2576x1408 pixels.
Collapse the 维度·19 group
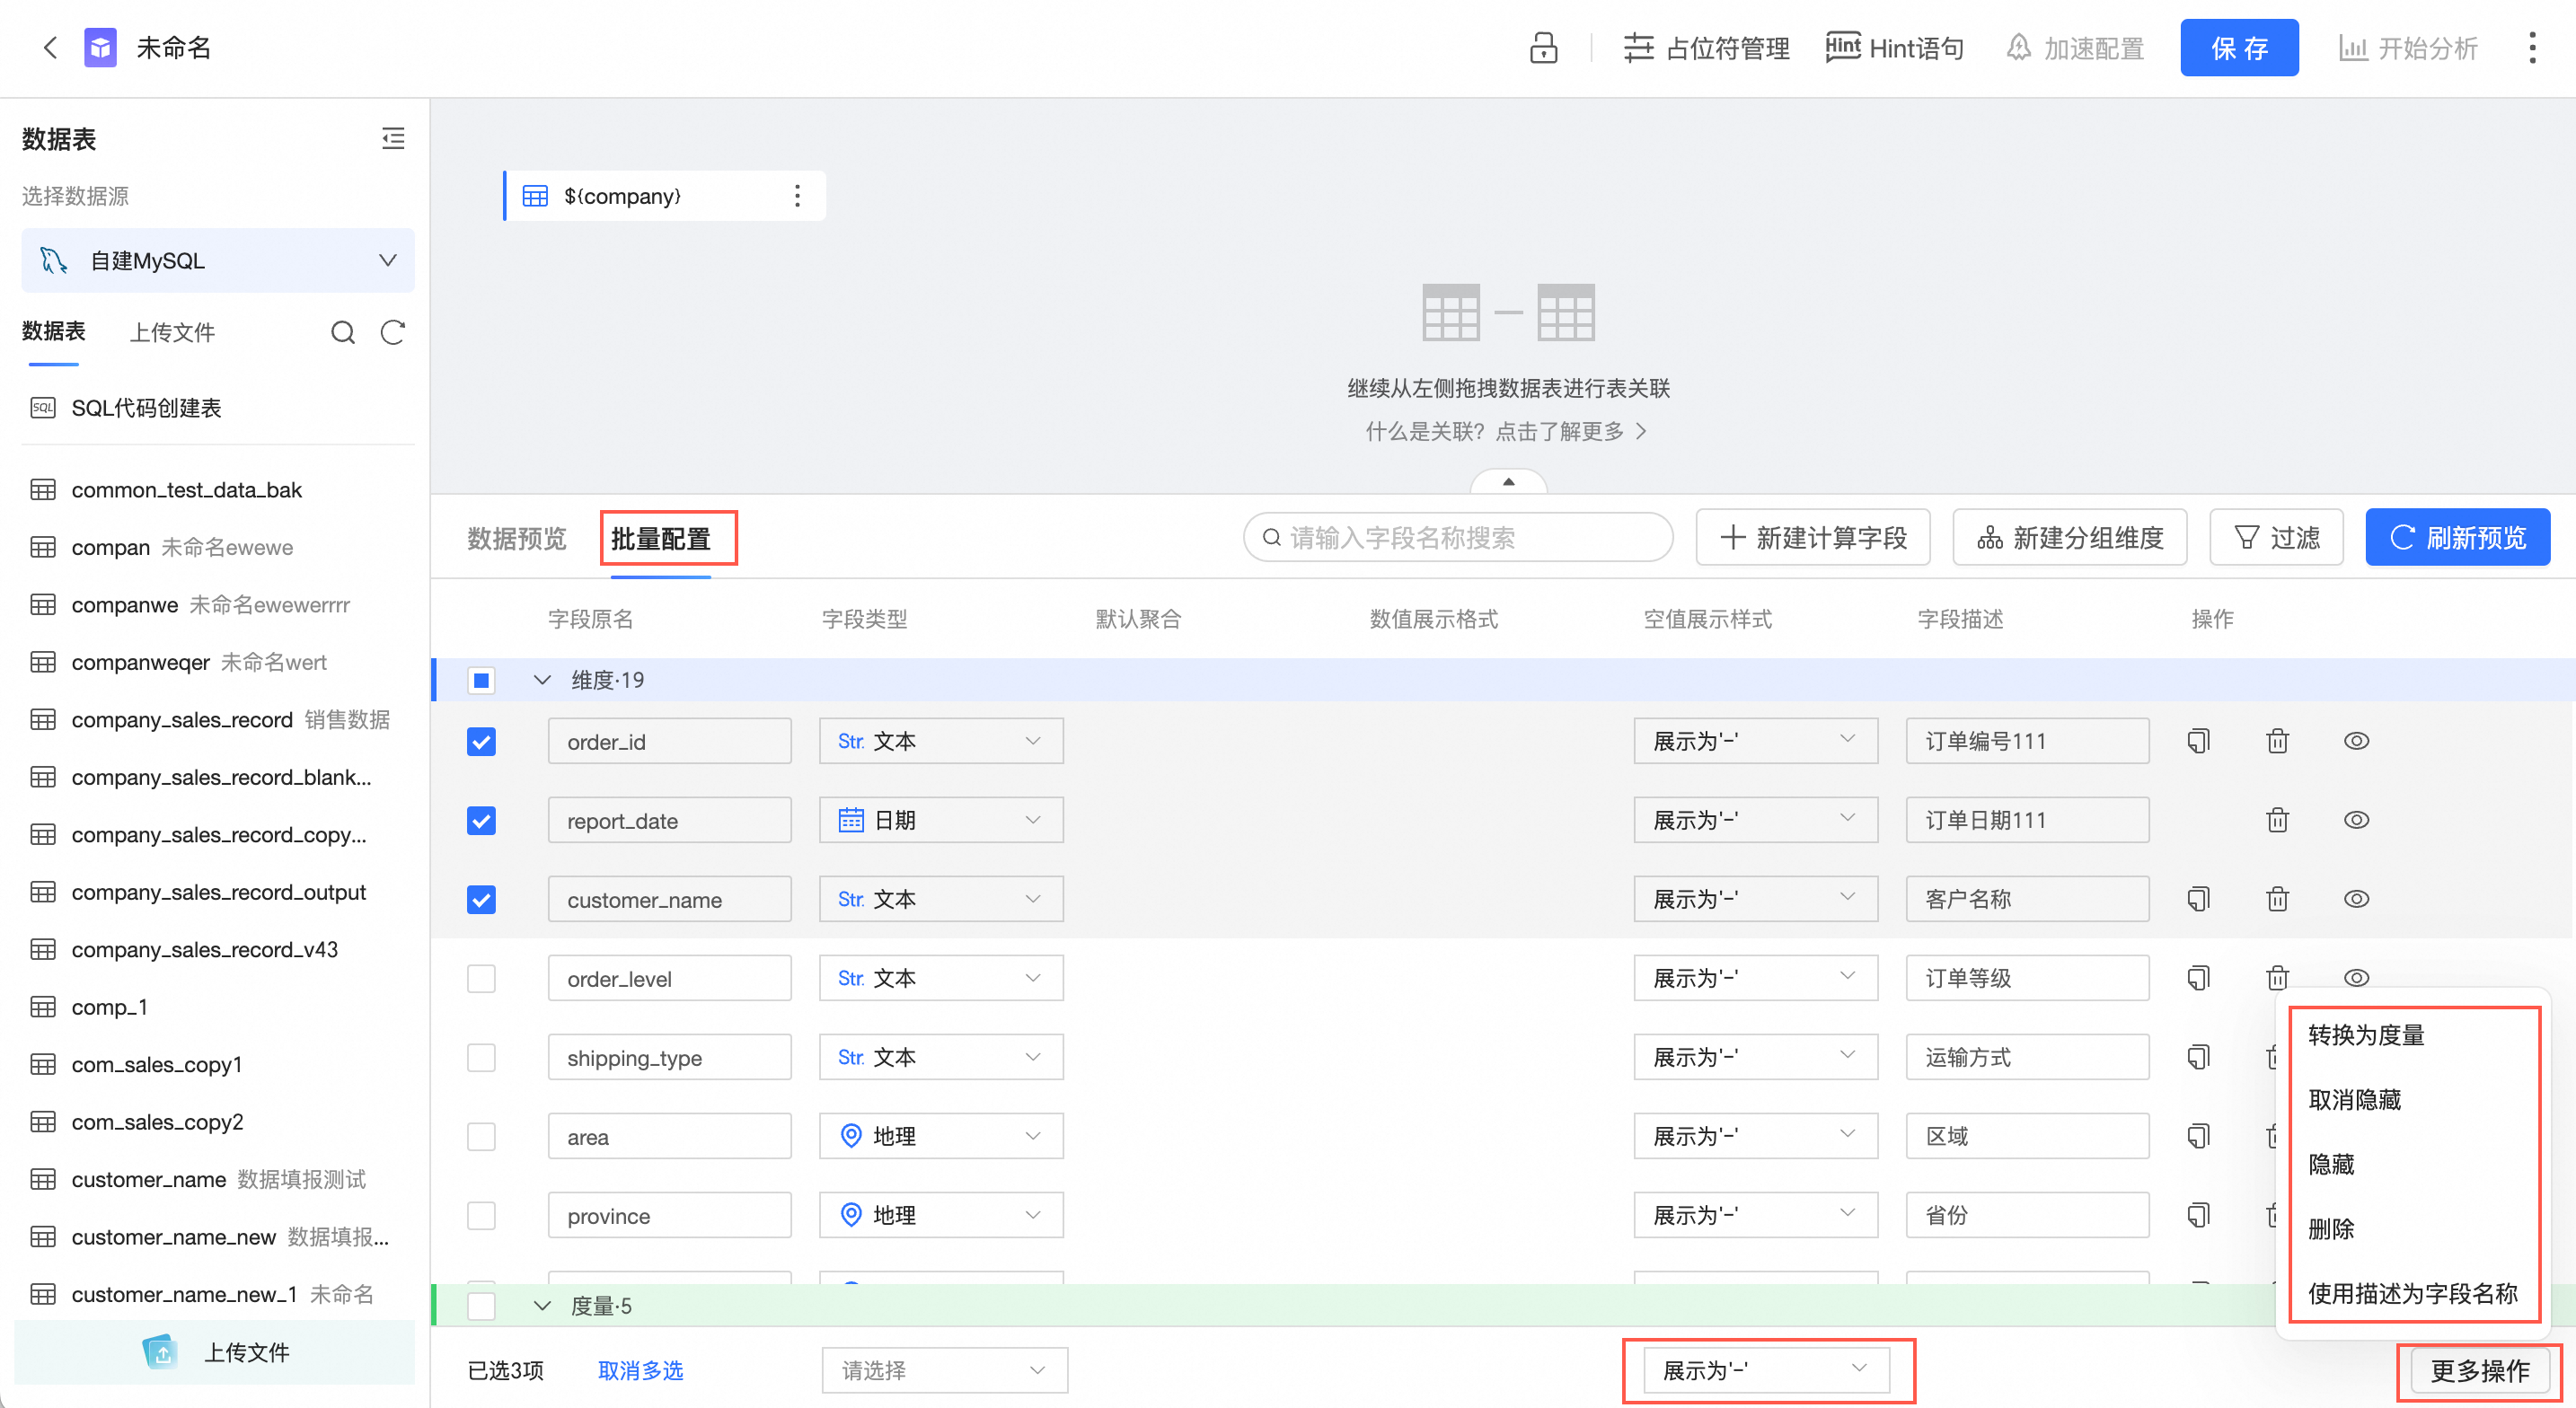pyautogui.click(x=542, y=680)
